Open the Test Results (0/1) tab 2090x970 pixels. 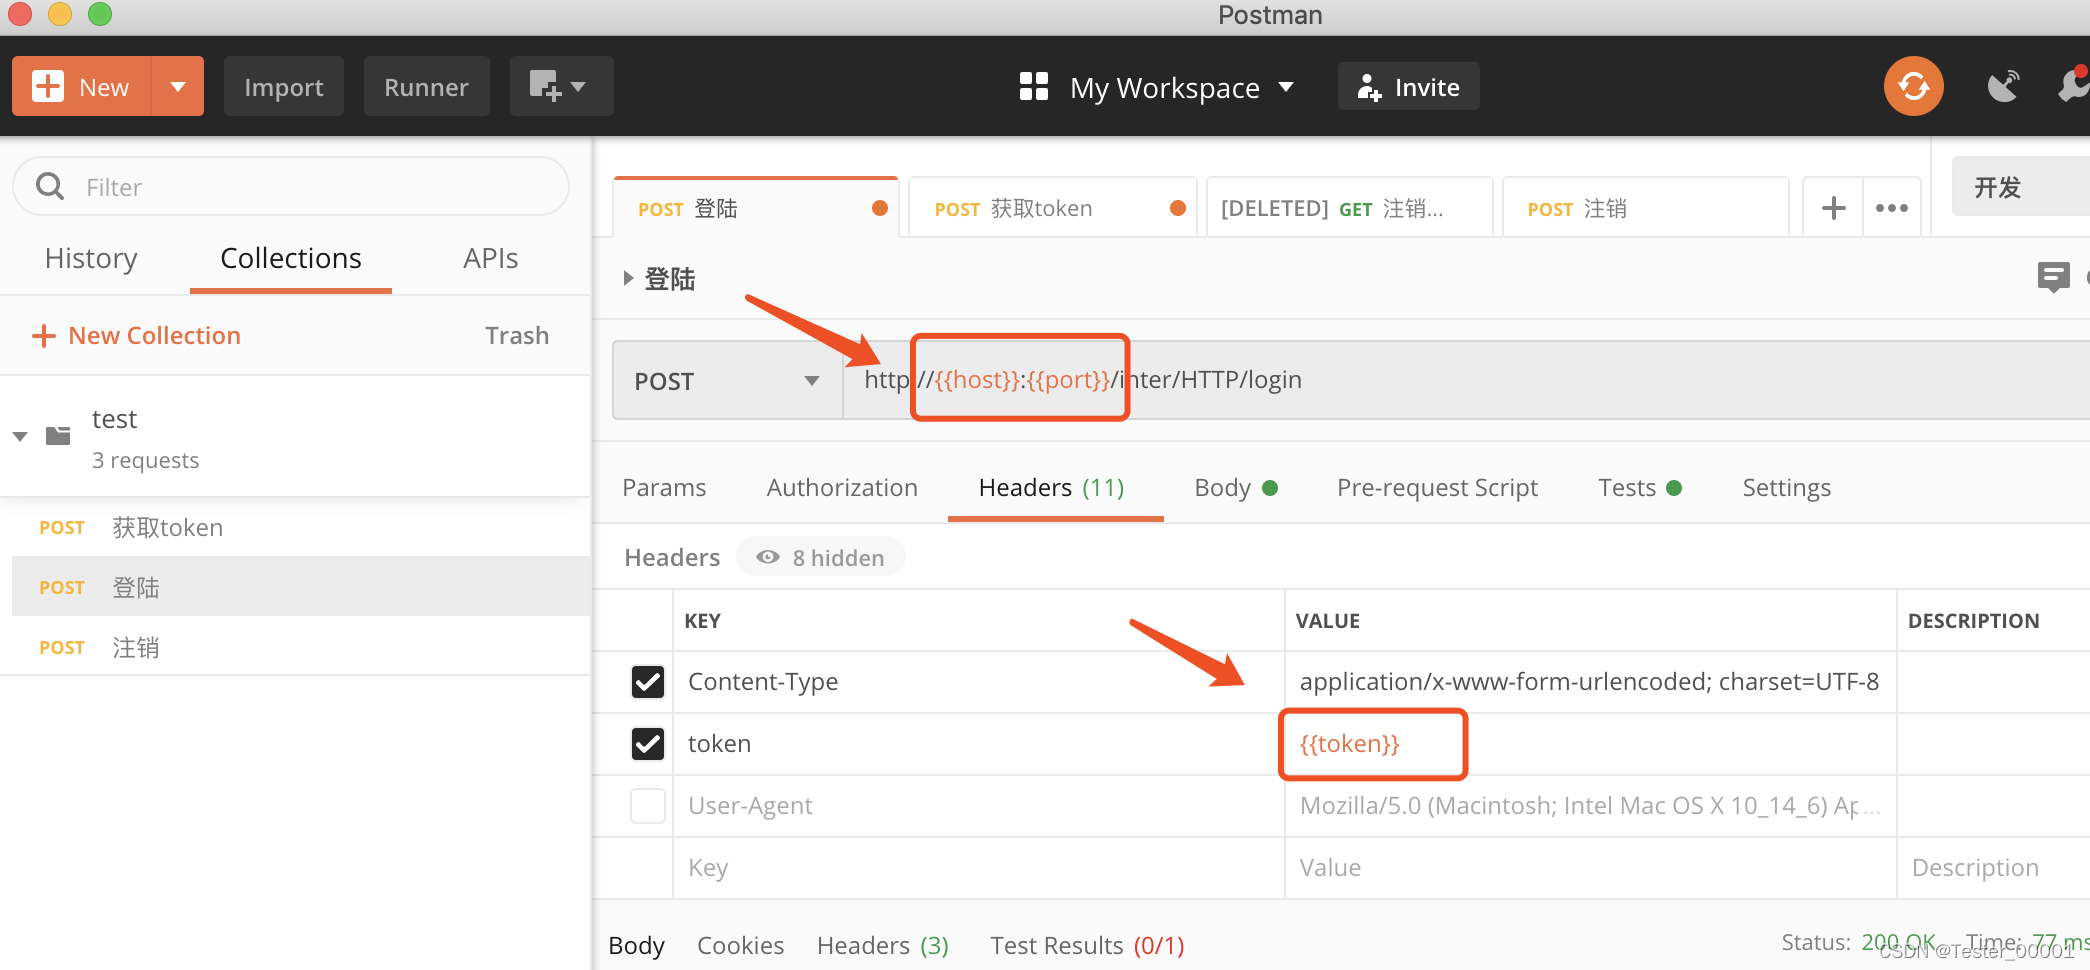coord(1087,945)
